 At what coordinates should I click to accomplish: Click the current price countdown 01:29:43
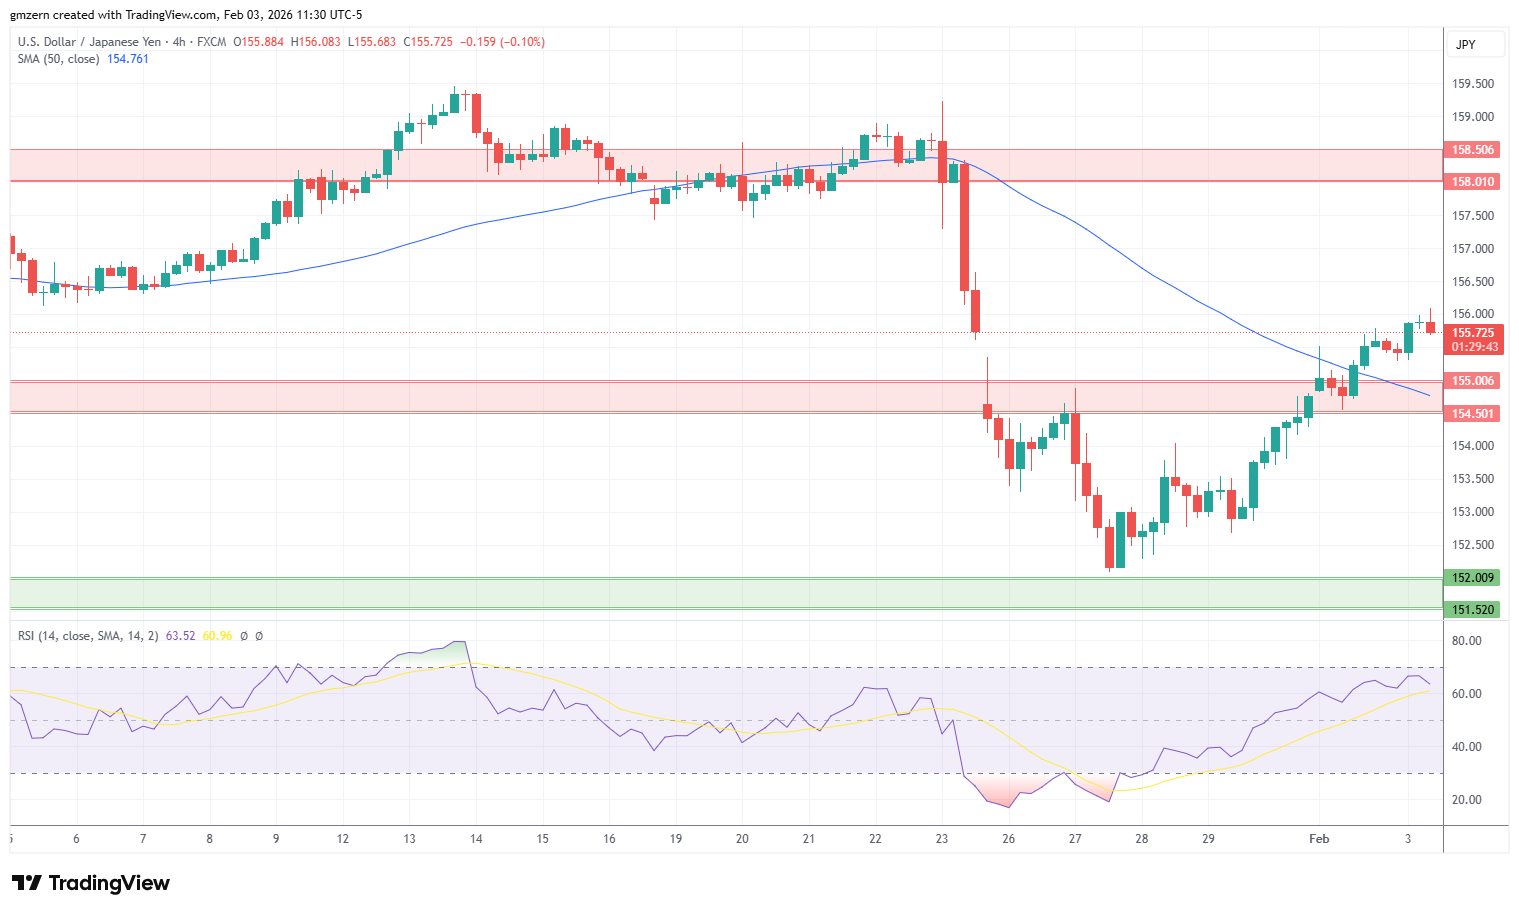click(1475, 347)
